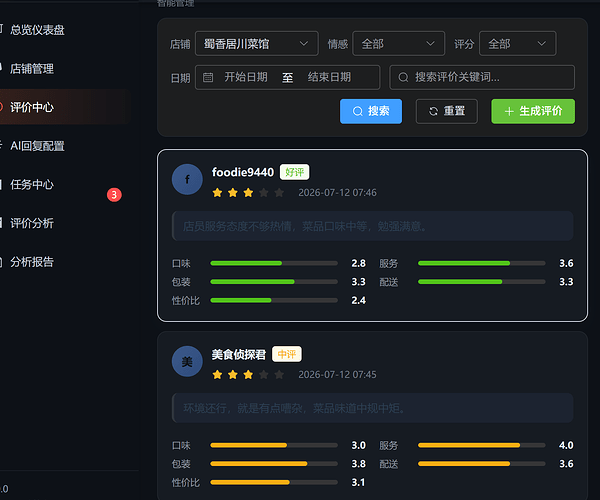Click the magnifier icon in keyword box
This screenshot has width=600, height=500.
[403, 78]
